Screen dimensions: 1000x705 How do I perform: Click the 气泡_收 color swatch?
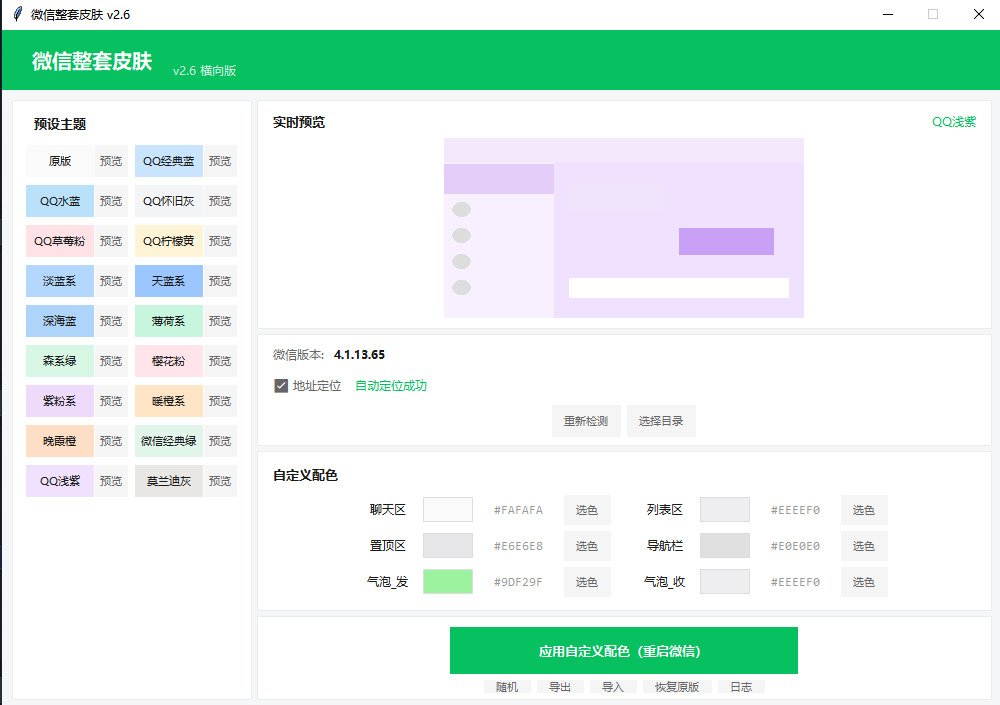tap(724, 581)
